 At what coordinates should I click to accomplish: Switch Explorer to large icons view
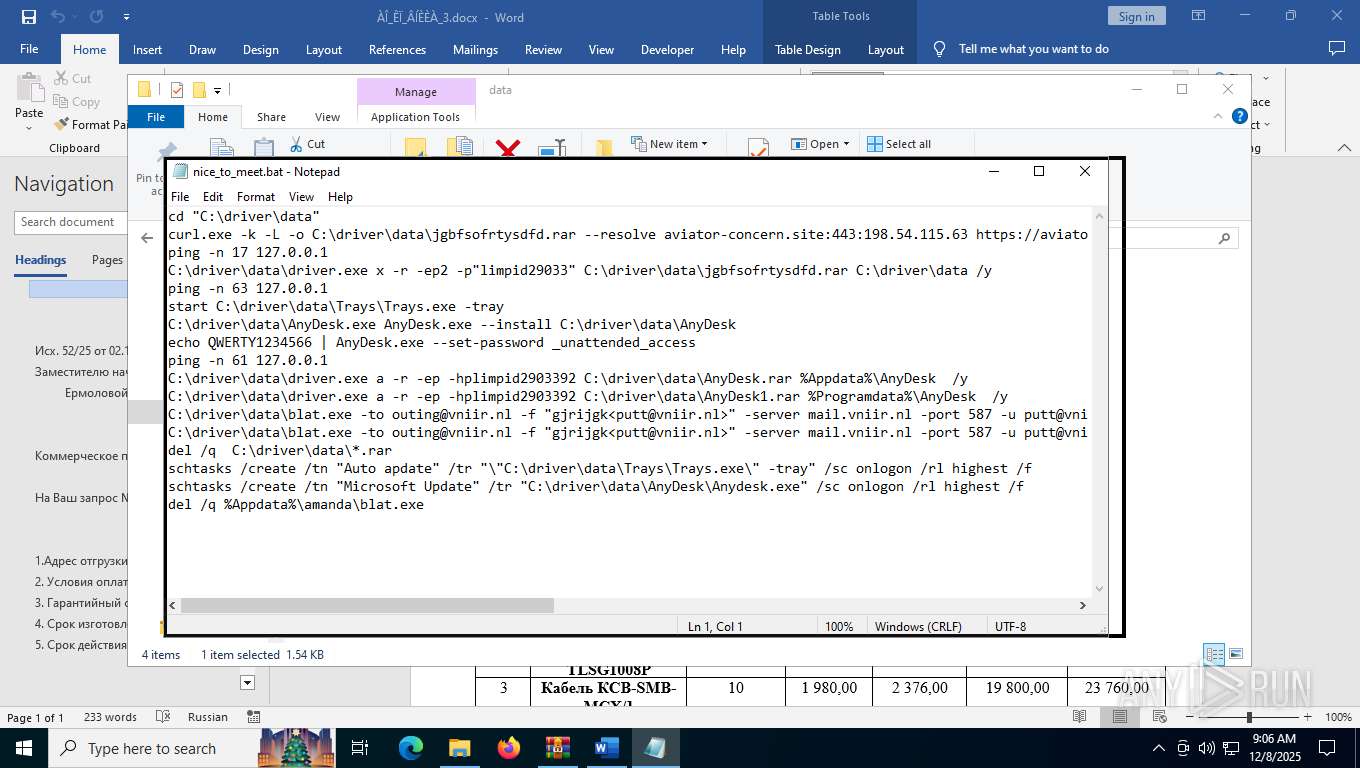tap(1236, 655)
